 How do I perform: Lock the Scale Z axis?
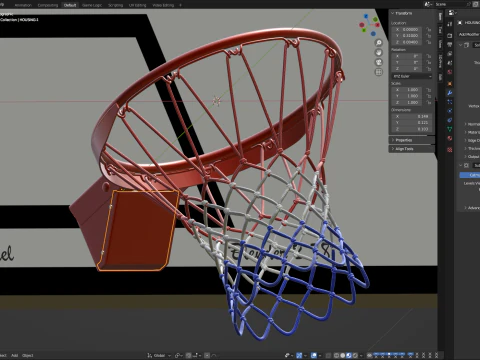[x=429, y=102]
